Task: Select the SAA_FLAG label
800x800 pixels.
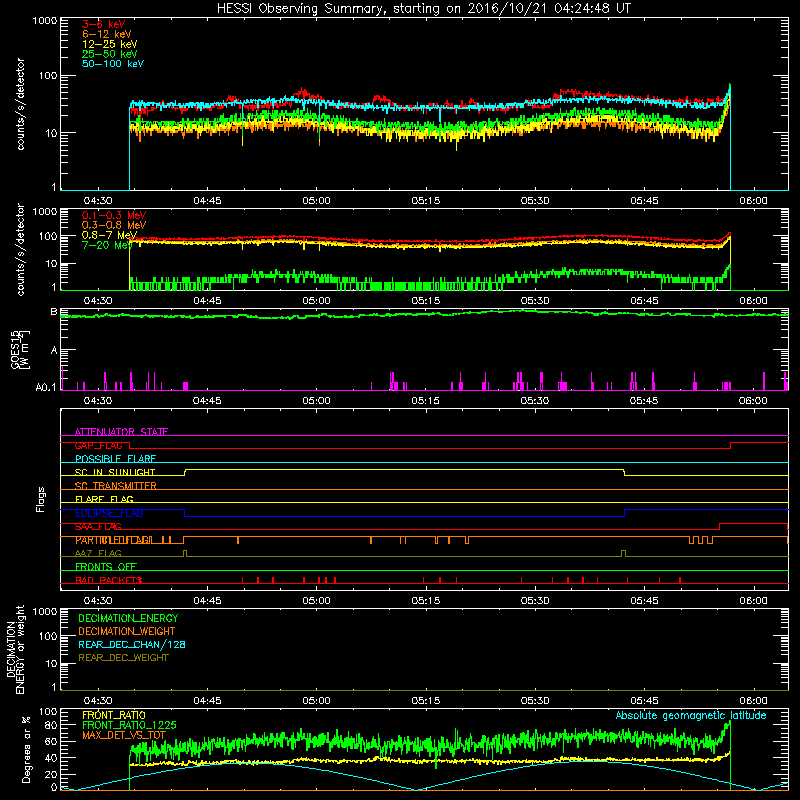Action: (x=98, y=527)
